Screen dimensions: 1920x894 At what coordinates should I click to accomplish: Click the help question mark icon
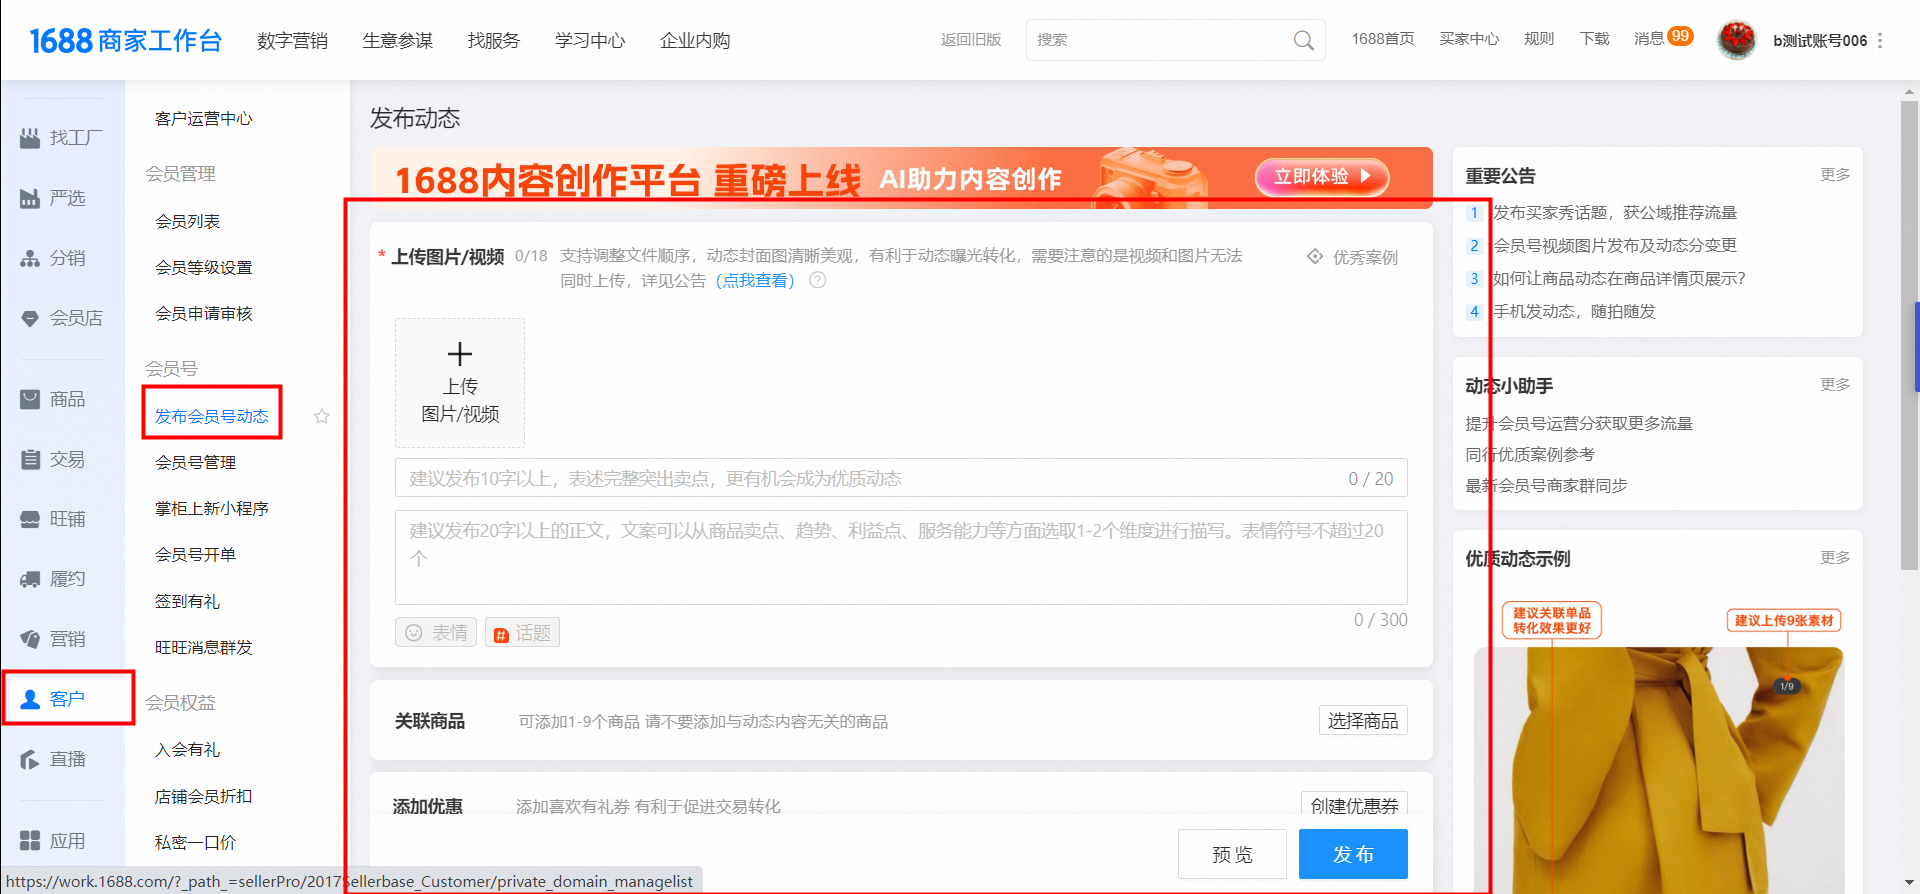point(817,280)
